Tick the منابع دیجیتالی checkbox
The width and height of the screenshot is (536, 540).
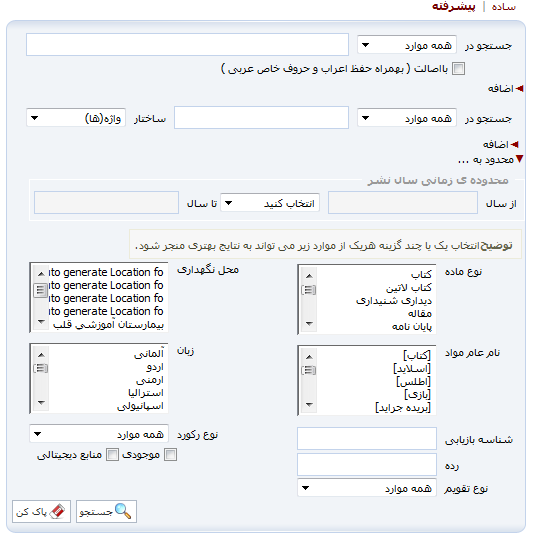click(112, 455)
